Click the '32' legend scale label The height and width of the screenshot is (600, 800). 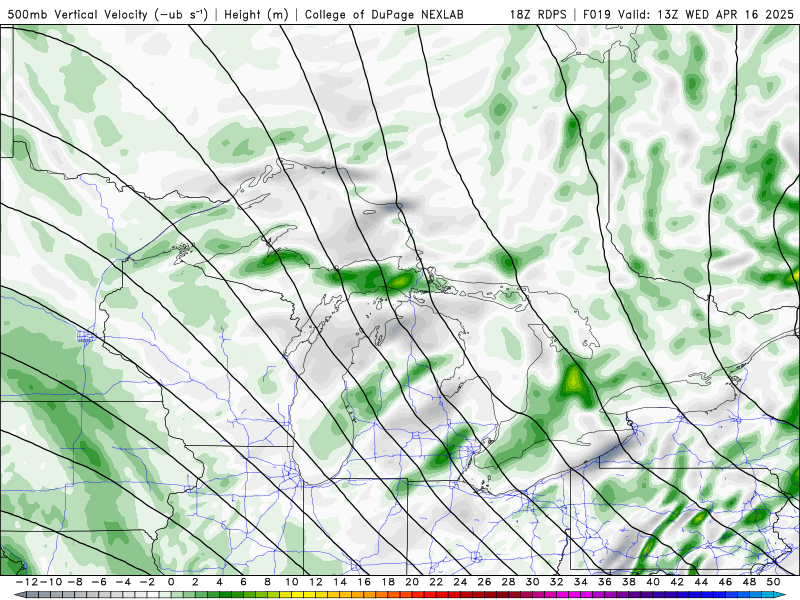557,582
